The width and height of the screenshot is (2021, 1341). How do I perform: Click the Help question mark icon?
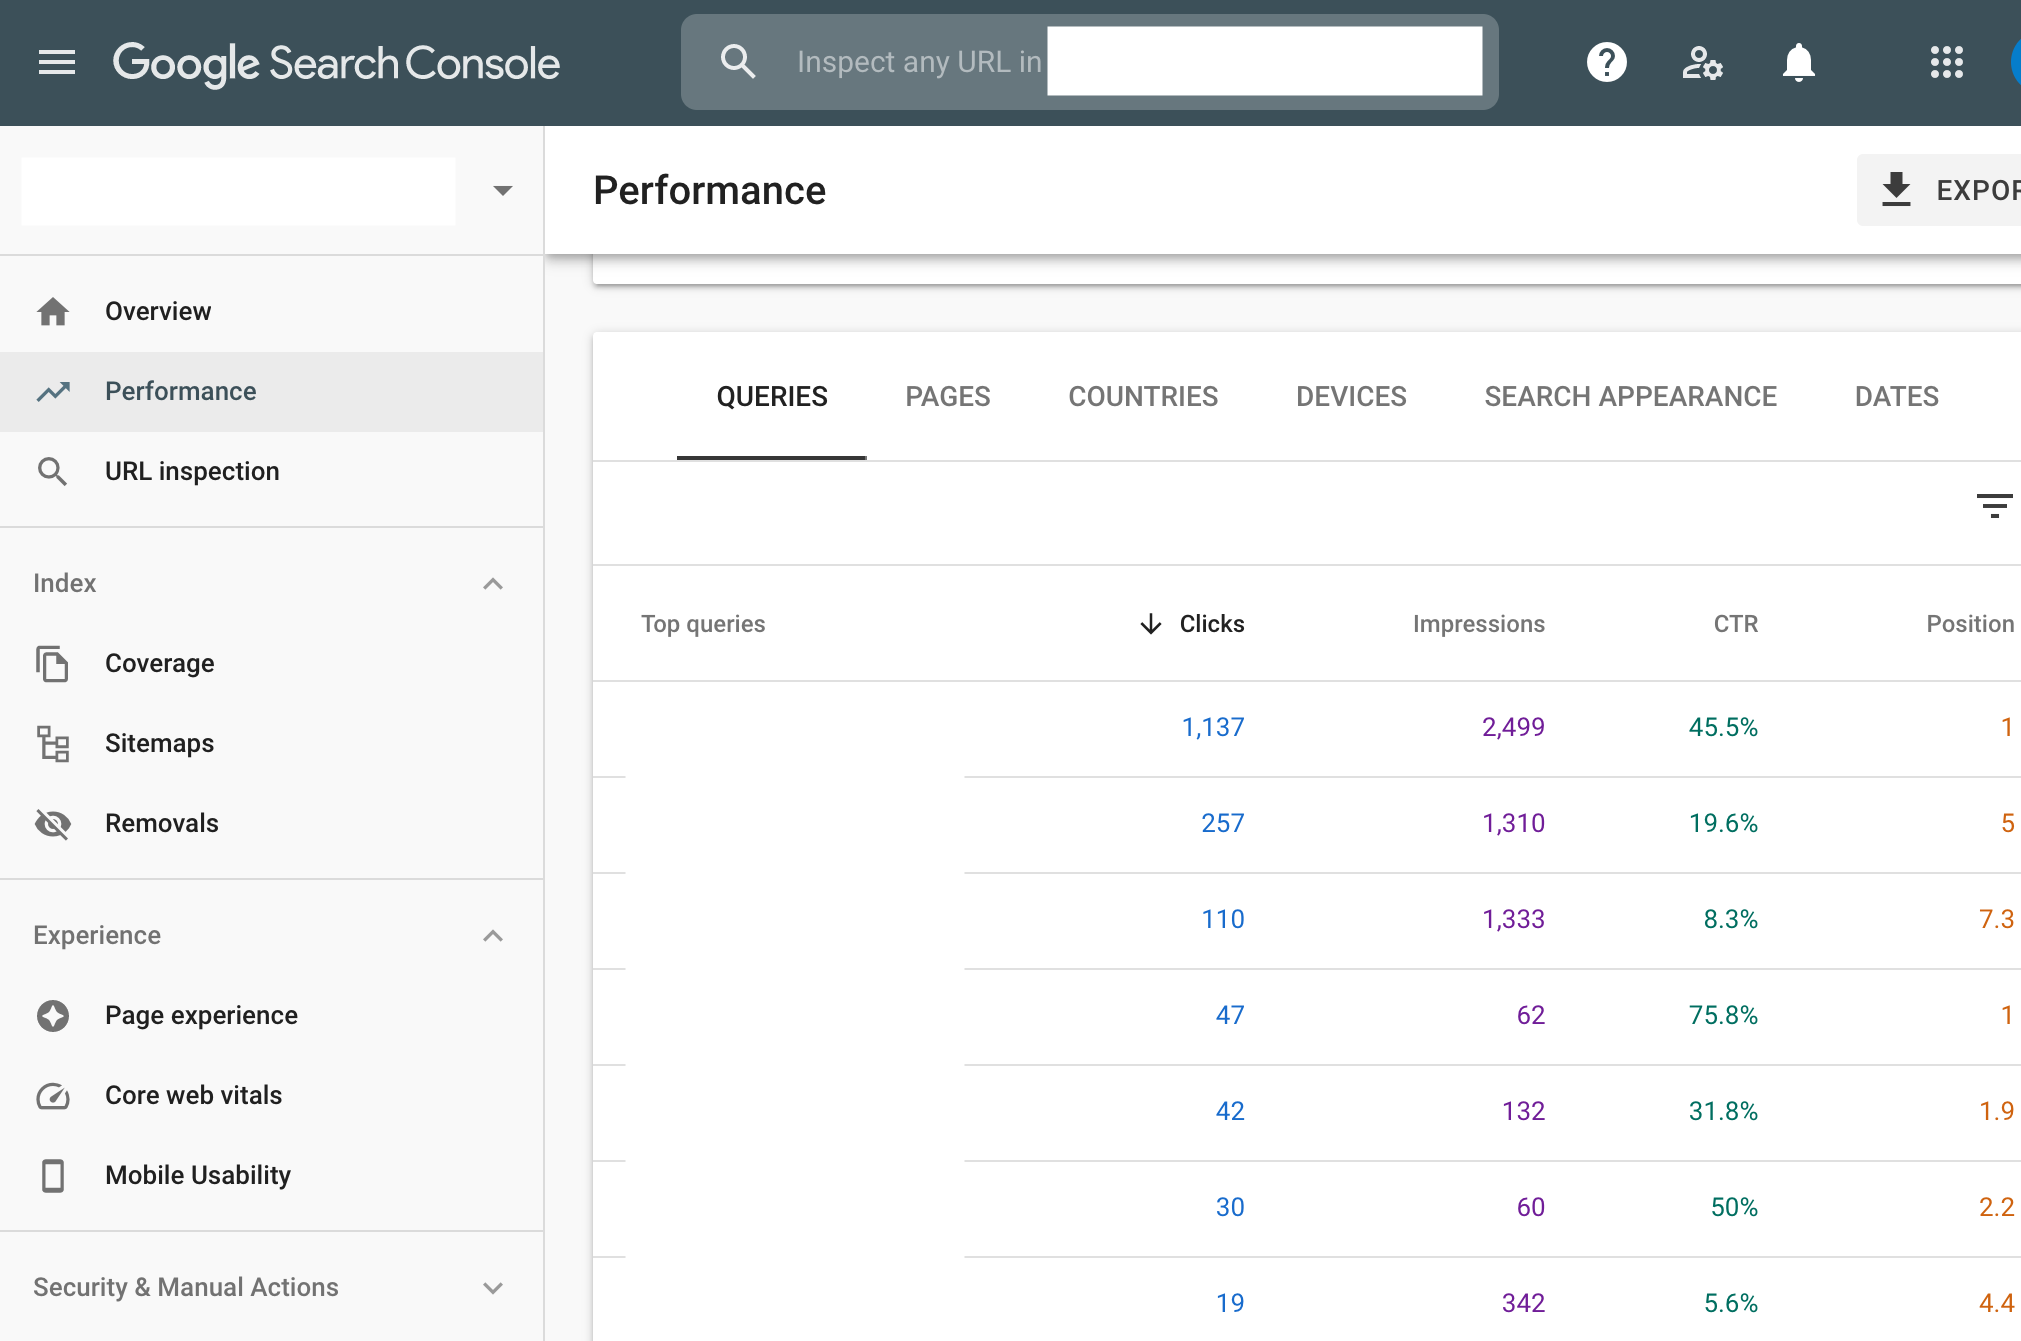click(x=1606, y=63)
